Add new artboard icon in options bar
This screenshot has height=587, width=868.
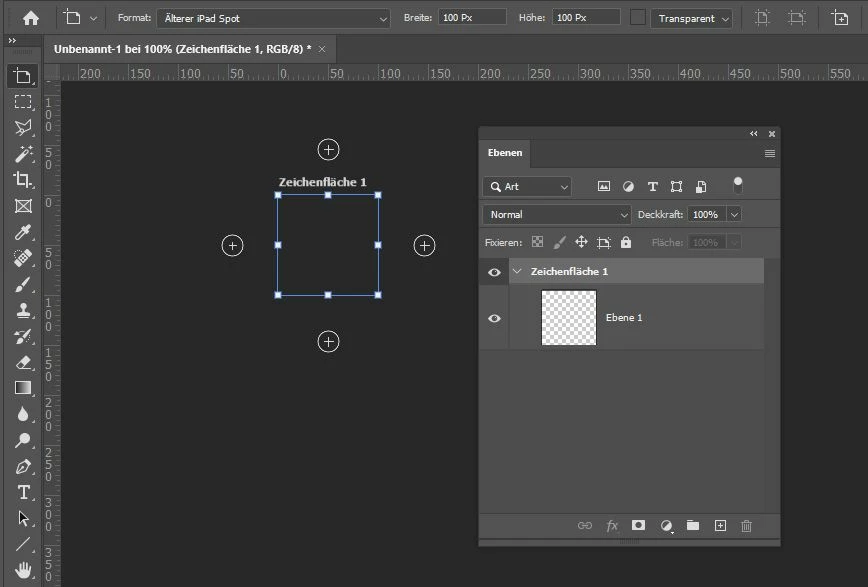point(840,18)
